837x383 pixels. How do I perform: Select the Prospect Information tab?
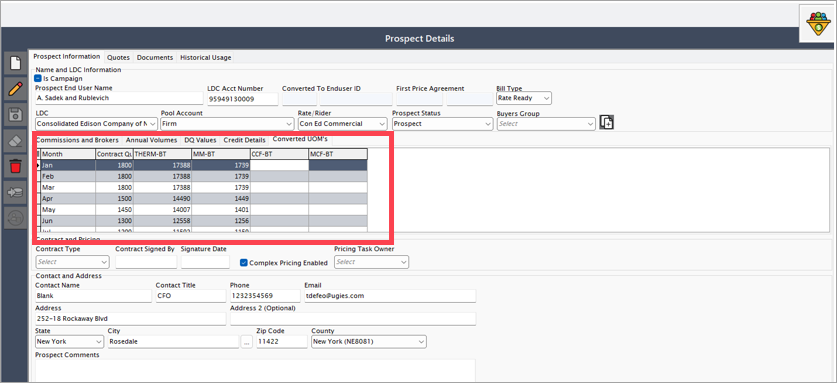pyautogui.click(x=67, y=57)
